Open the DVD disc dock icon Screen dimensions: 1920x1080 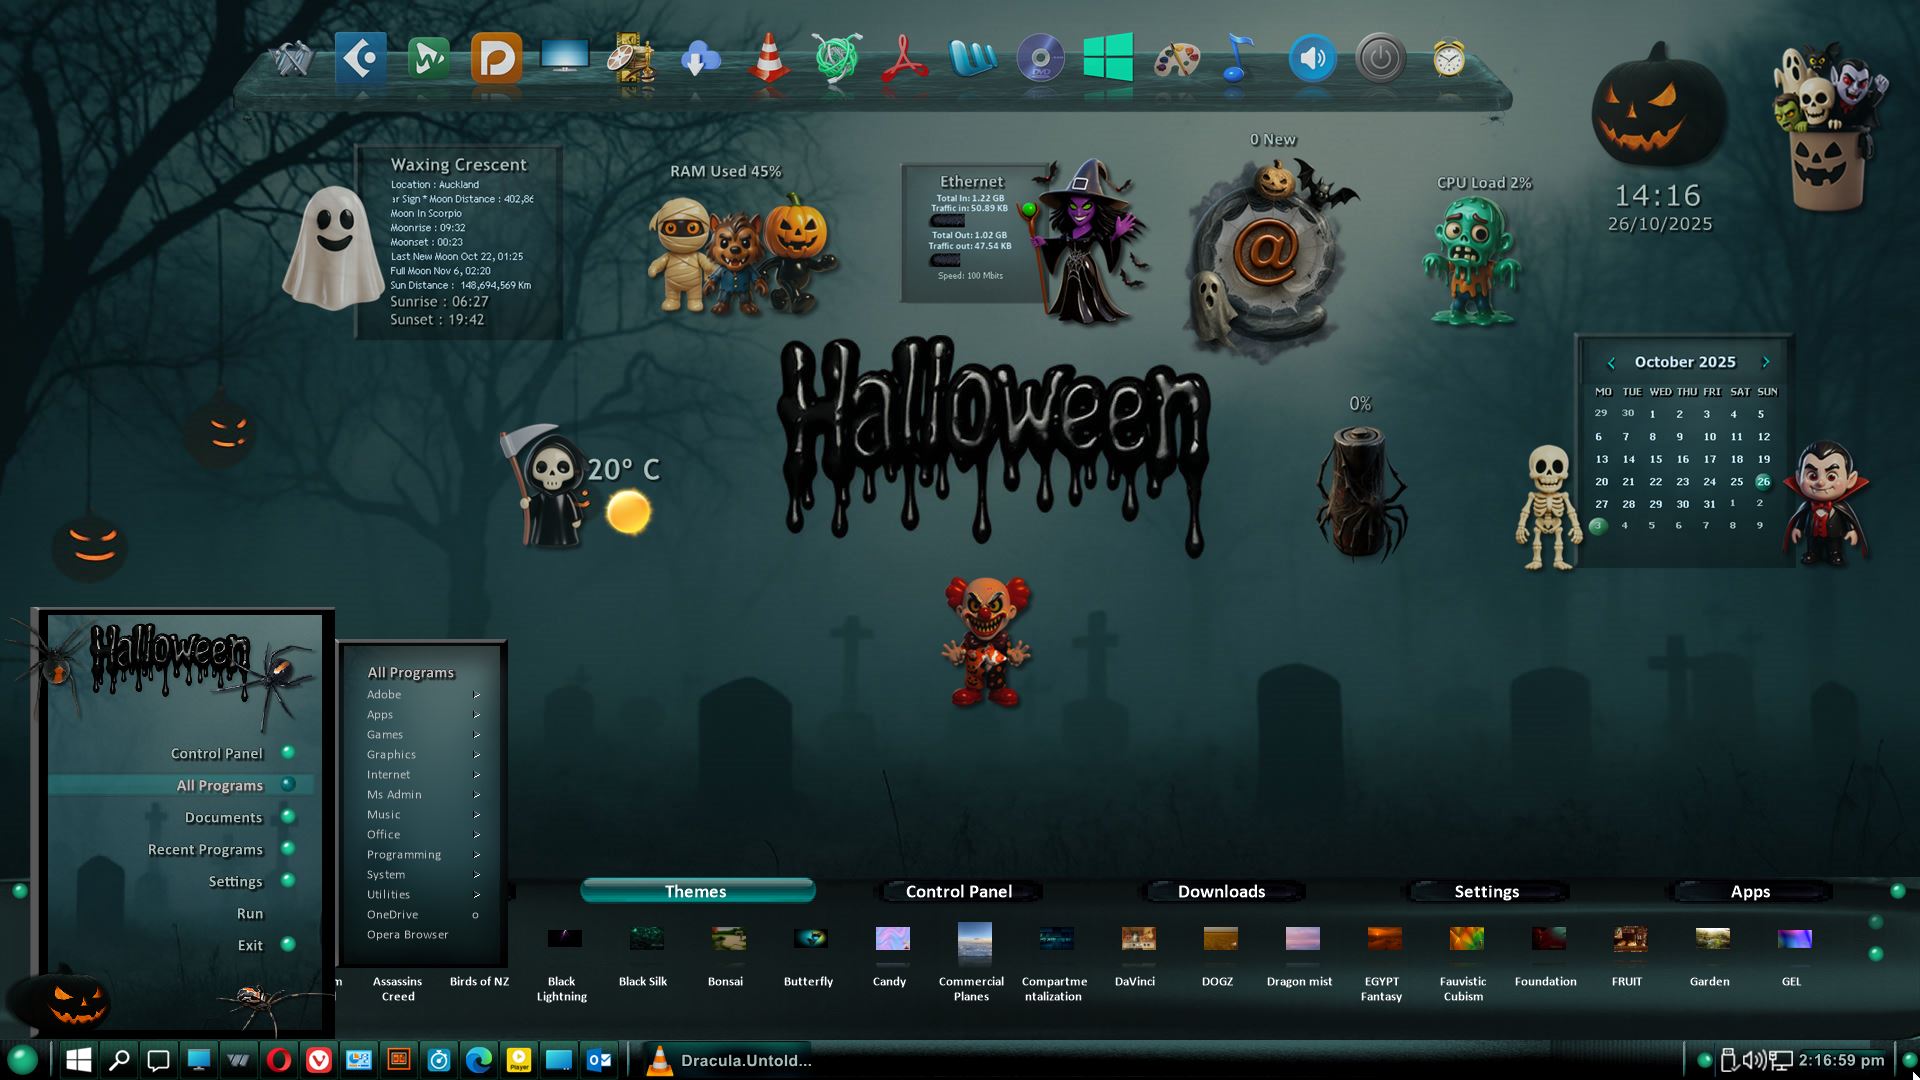pos(1040,59)
